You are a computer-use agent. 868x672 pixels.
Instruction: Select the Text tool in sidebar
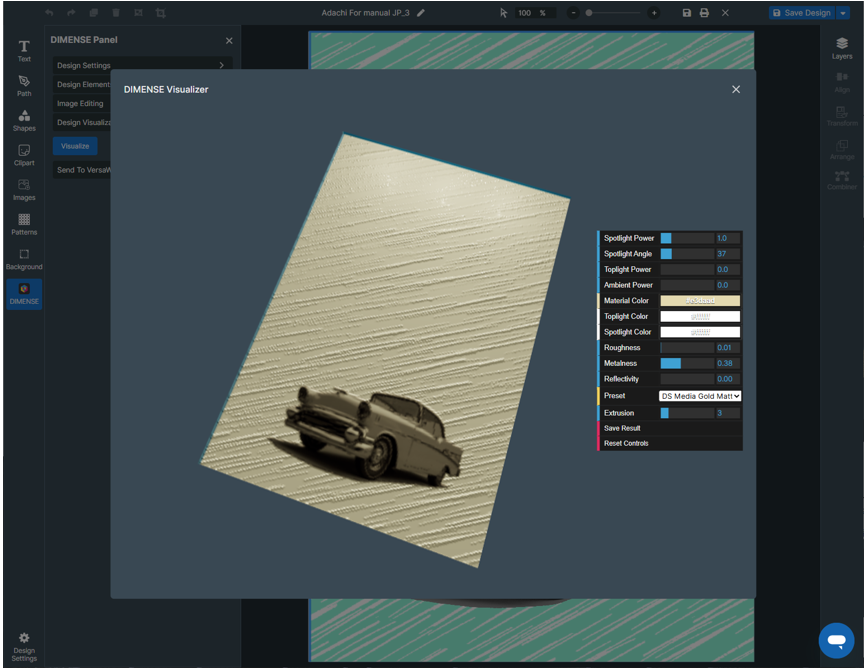[x=24, y=51]
